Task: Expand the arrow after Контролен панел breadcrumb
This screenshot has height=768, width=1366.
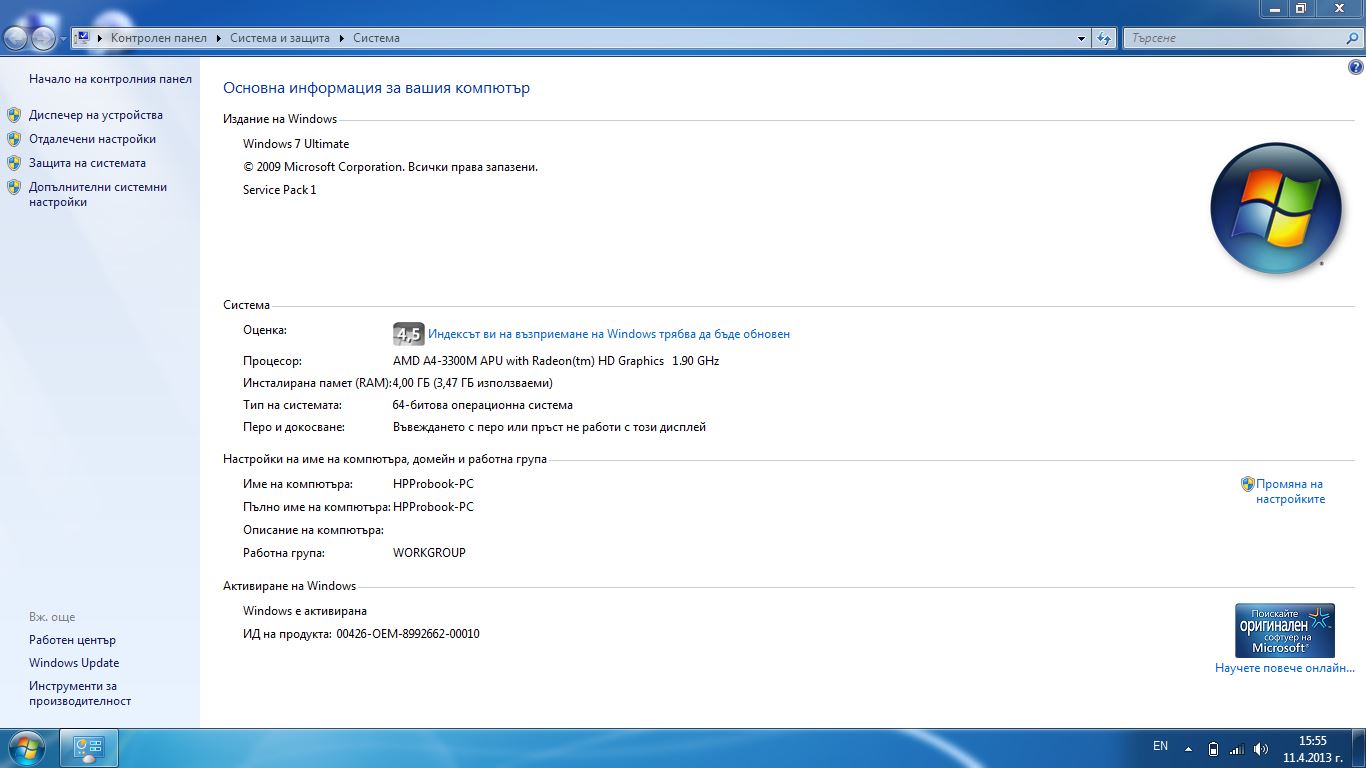Action: (x=218, y=38)
